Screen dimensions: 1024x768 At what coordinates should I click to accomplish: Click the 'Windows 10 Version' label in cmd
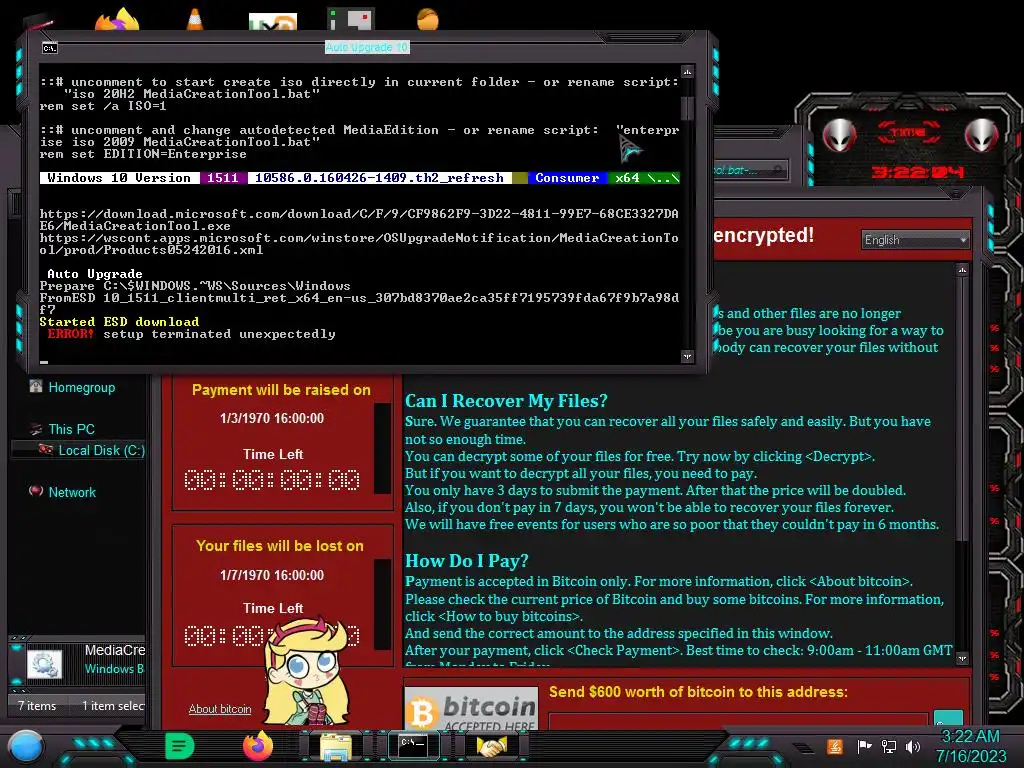[x=119, y=178]
